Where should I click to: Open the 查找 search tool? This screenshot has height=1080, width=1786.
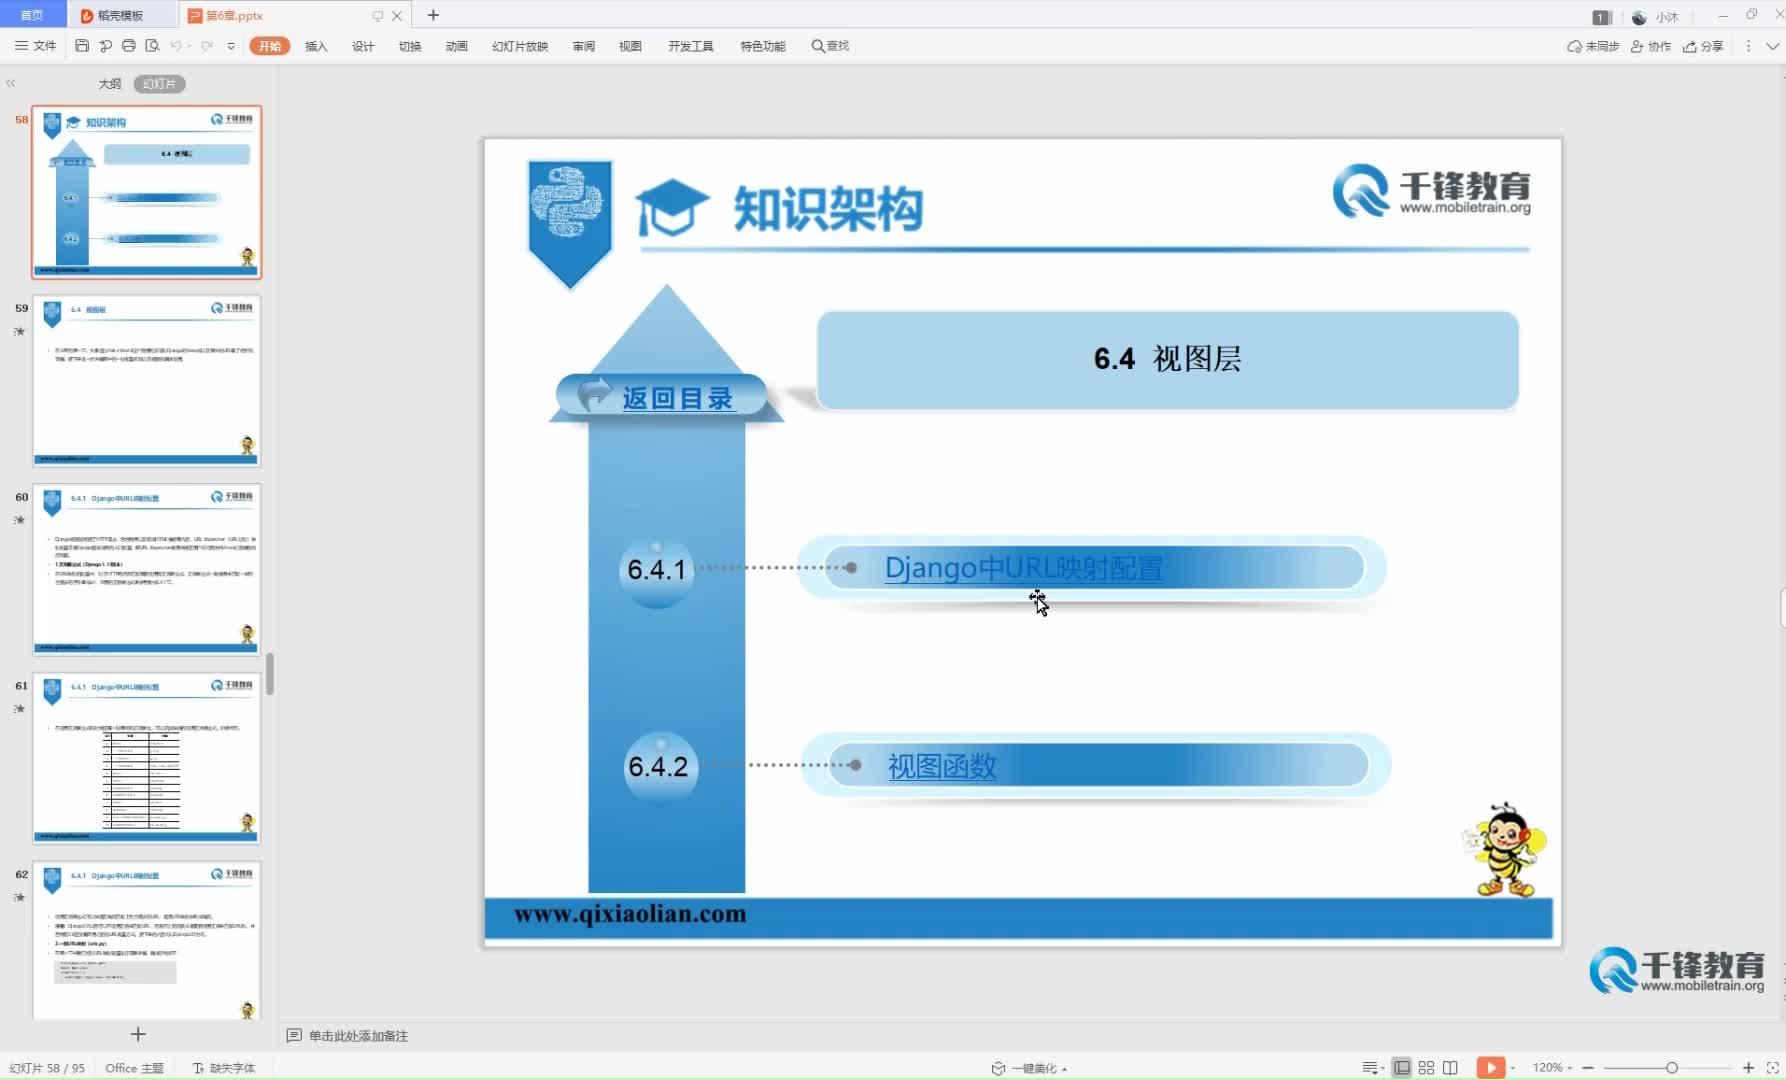tap(830, 45)
